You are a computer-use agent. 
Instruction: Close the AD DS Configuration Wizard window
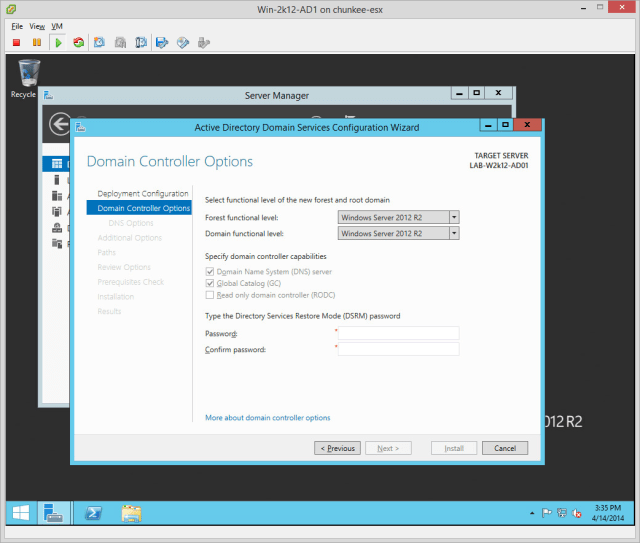[527, 125]
